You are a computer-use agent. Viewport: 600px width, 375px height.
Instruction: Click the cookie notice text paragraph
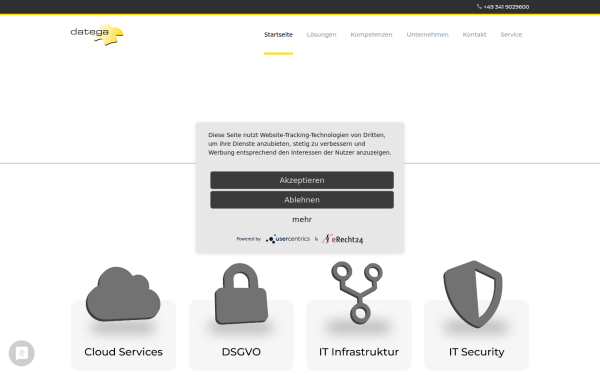click(300, 144)
